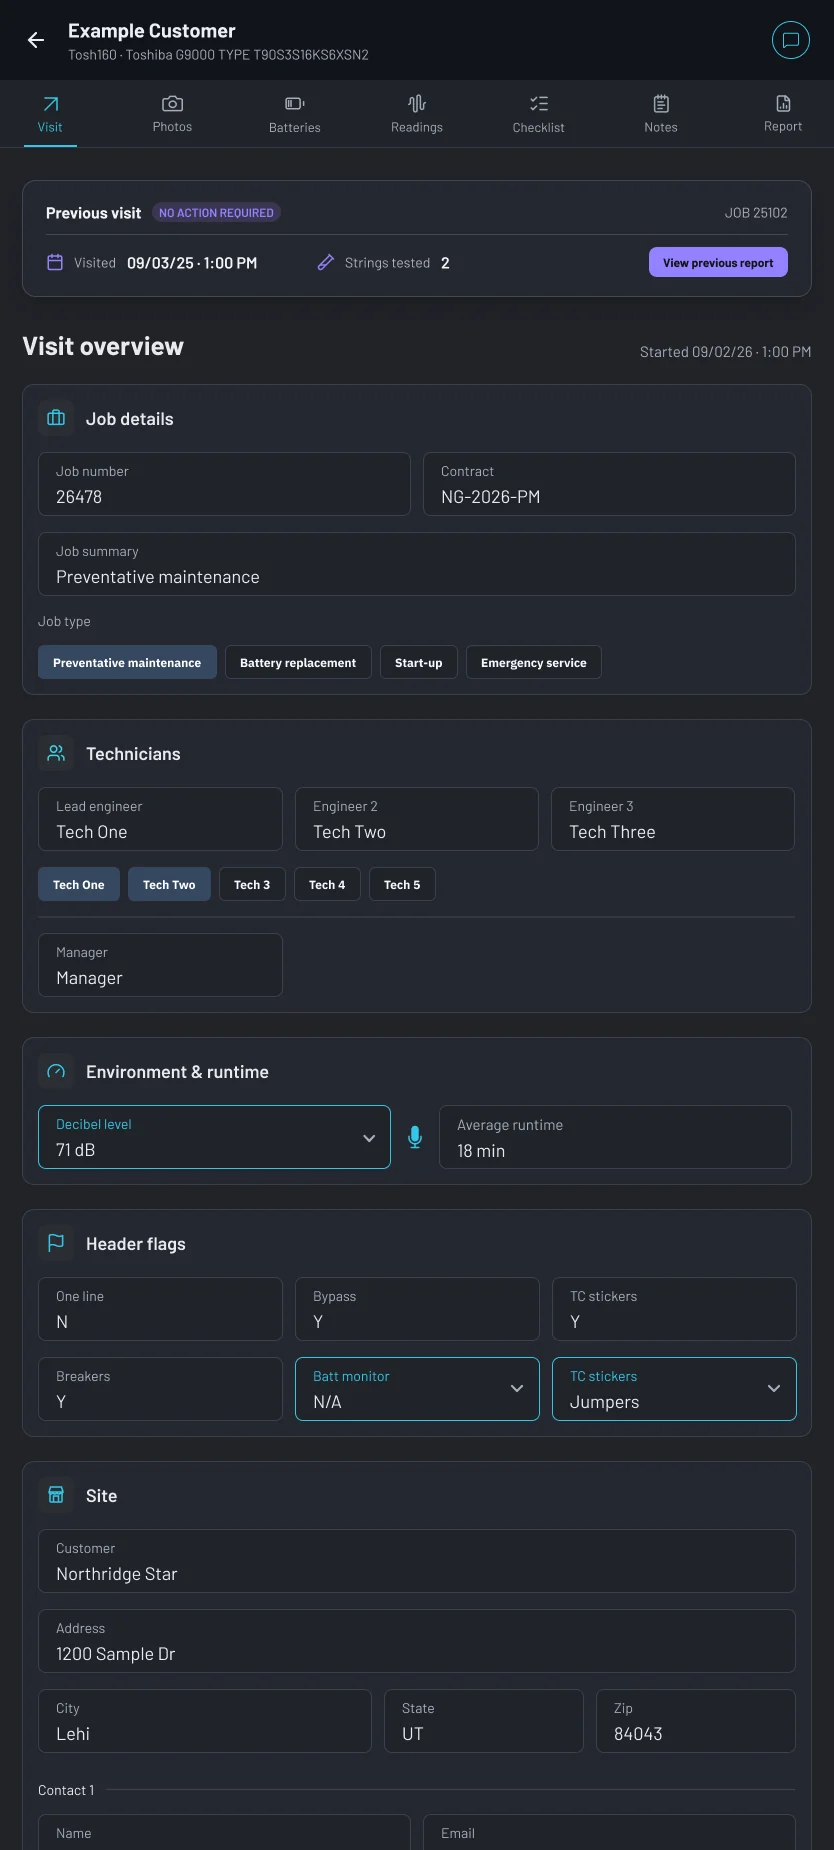
Task: Click the Job summary field
Action: tap(417, 564)
